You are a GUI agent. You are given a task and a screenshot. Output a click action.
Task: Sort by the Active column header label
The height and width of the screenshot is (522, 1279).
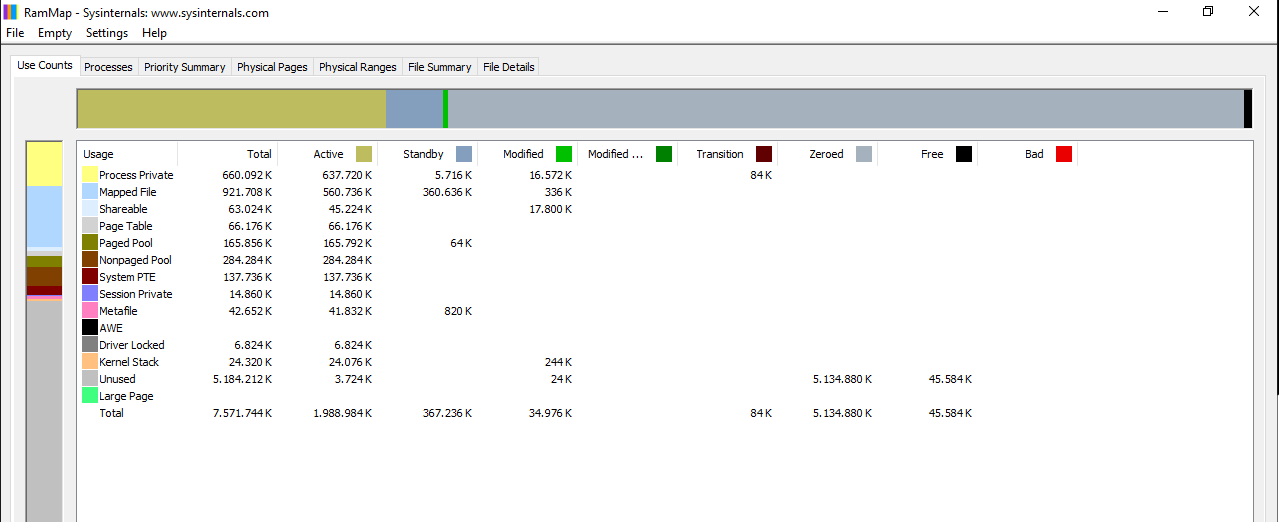[328, 154]
